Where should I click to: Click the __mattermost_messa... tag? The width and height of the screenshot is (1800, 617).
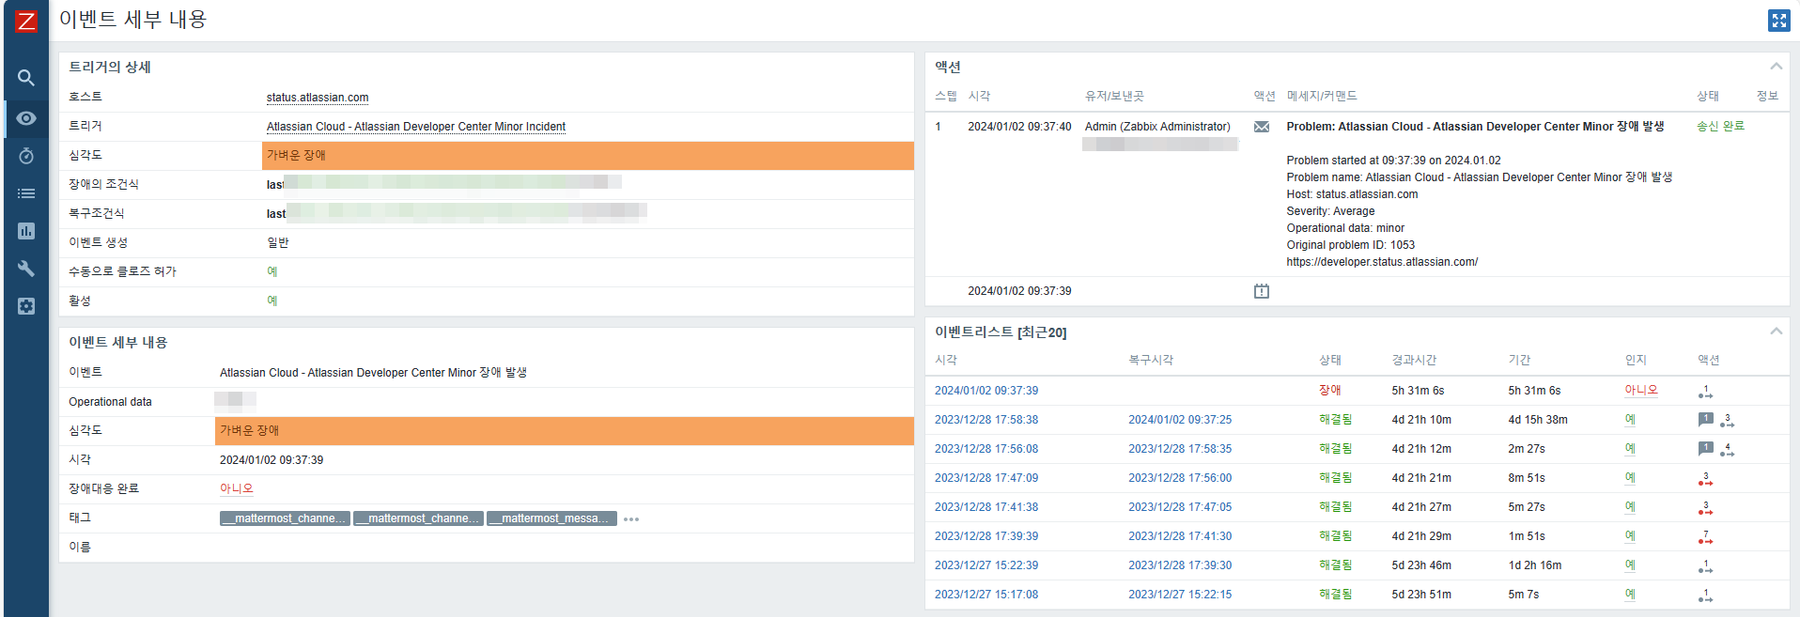point(551,518)
